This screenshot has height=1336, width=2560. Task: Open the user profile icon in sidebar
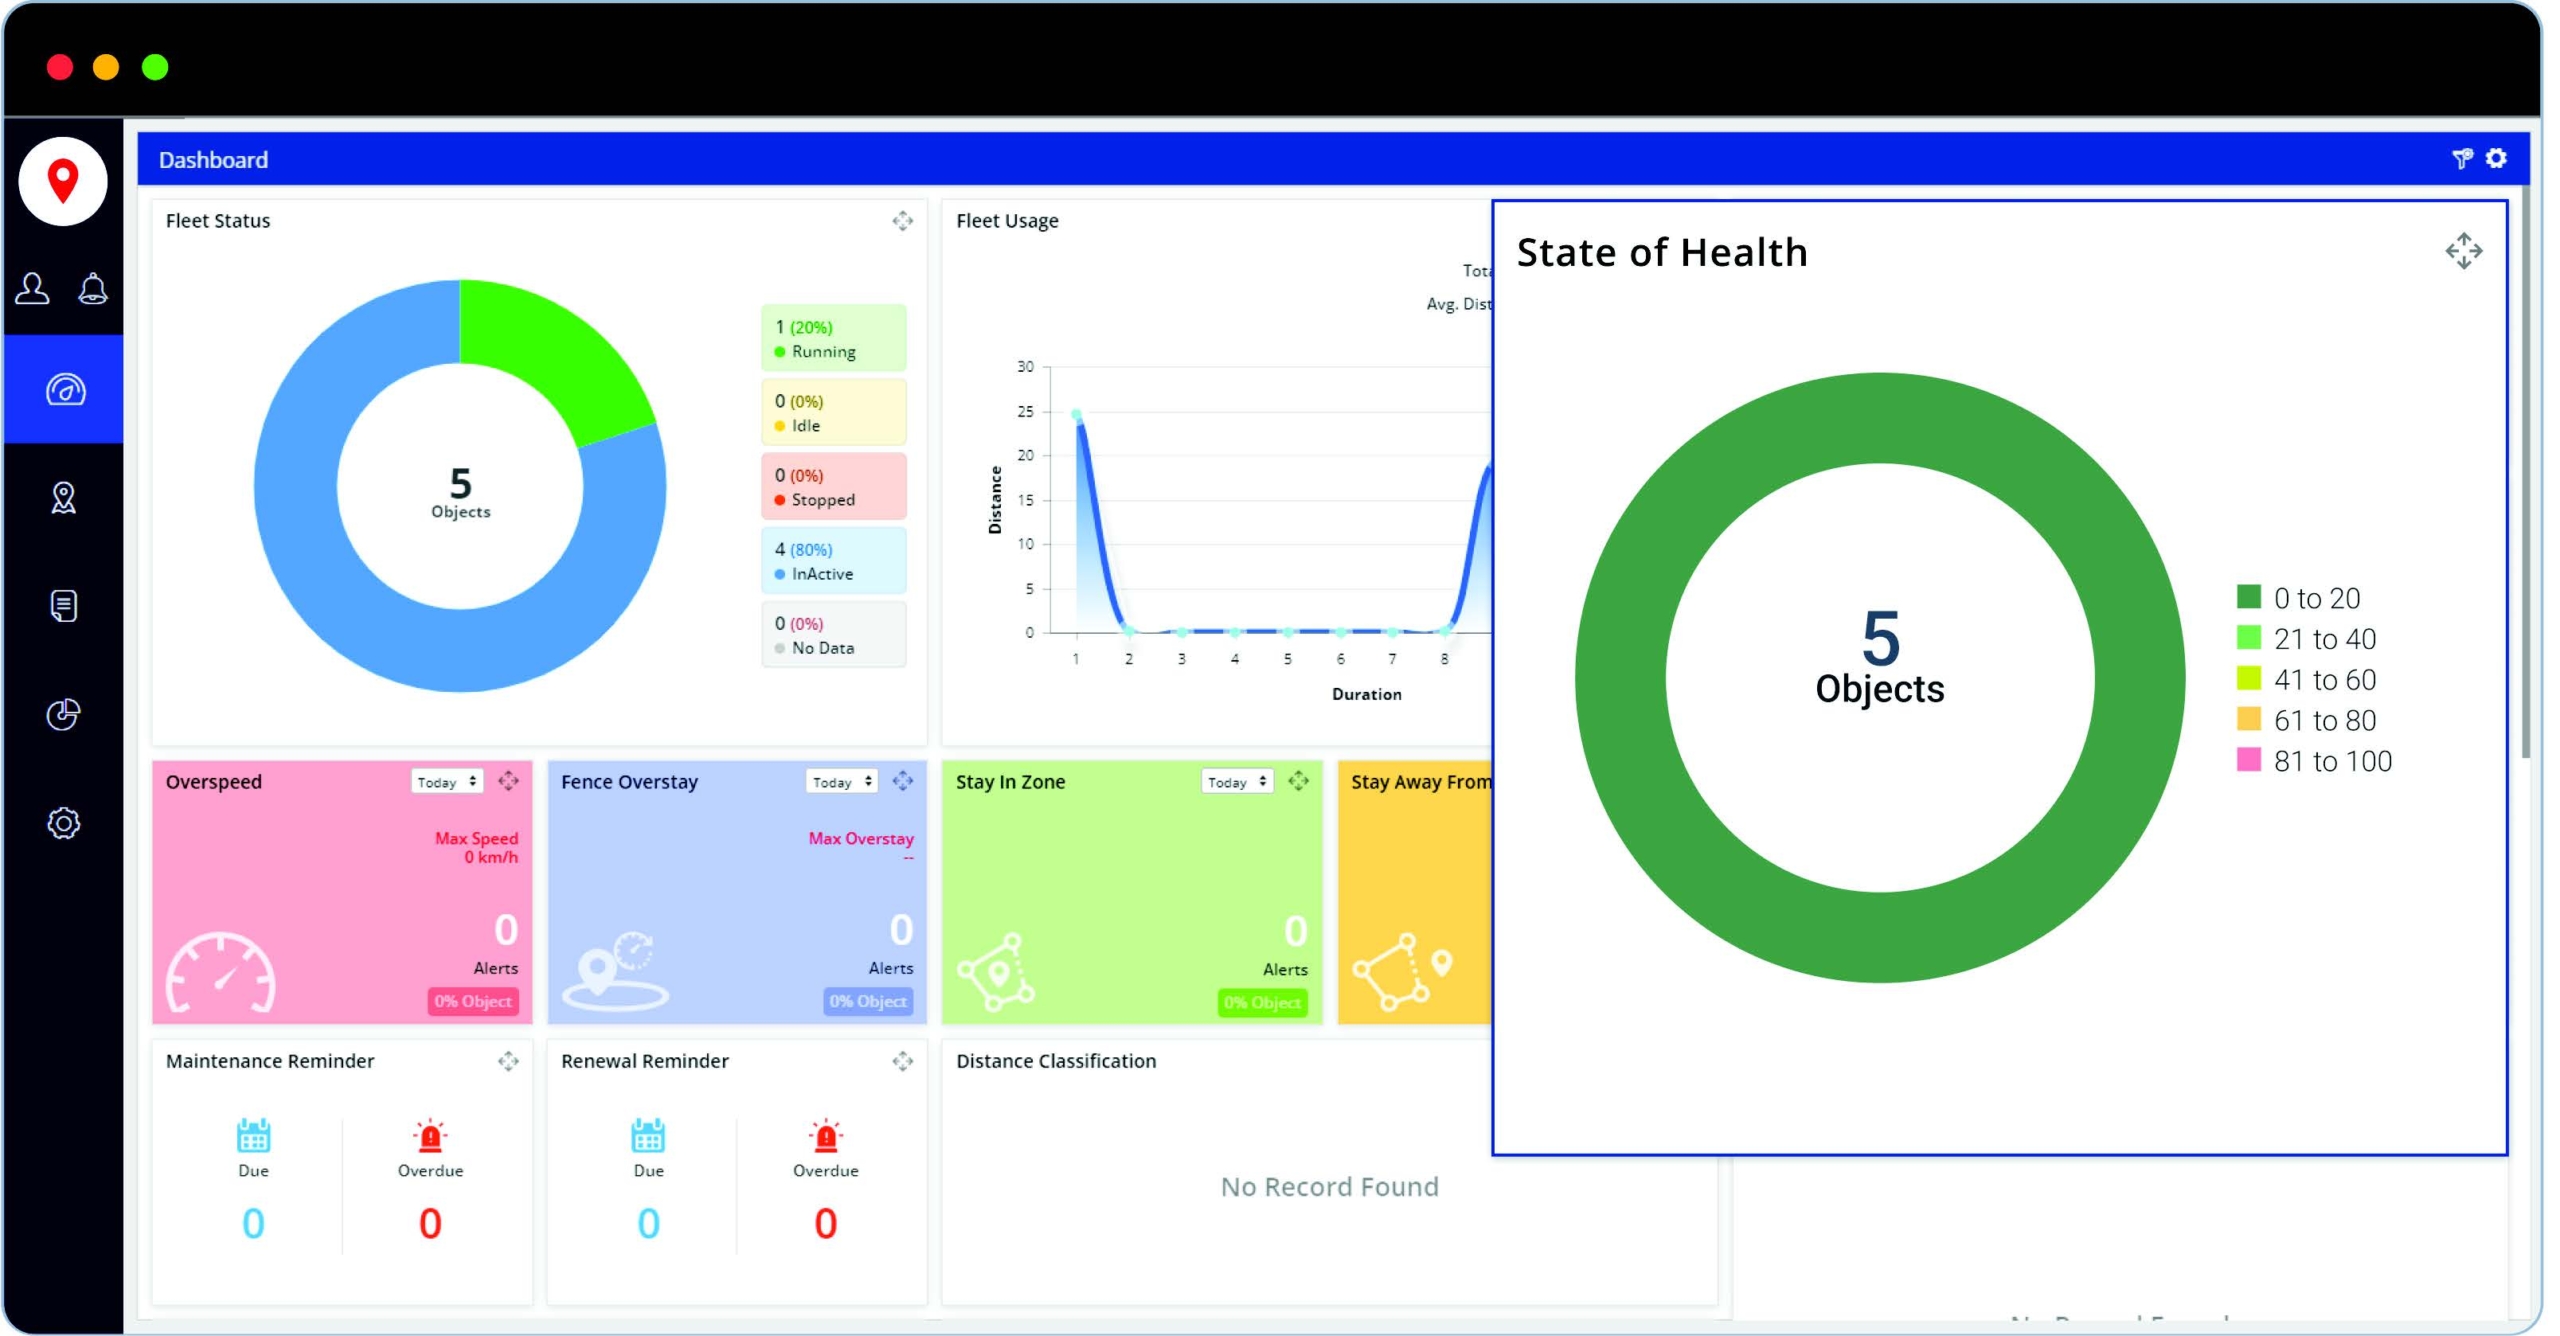[x=32, y=289]
